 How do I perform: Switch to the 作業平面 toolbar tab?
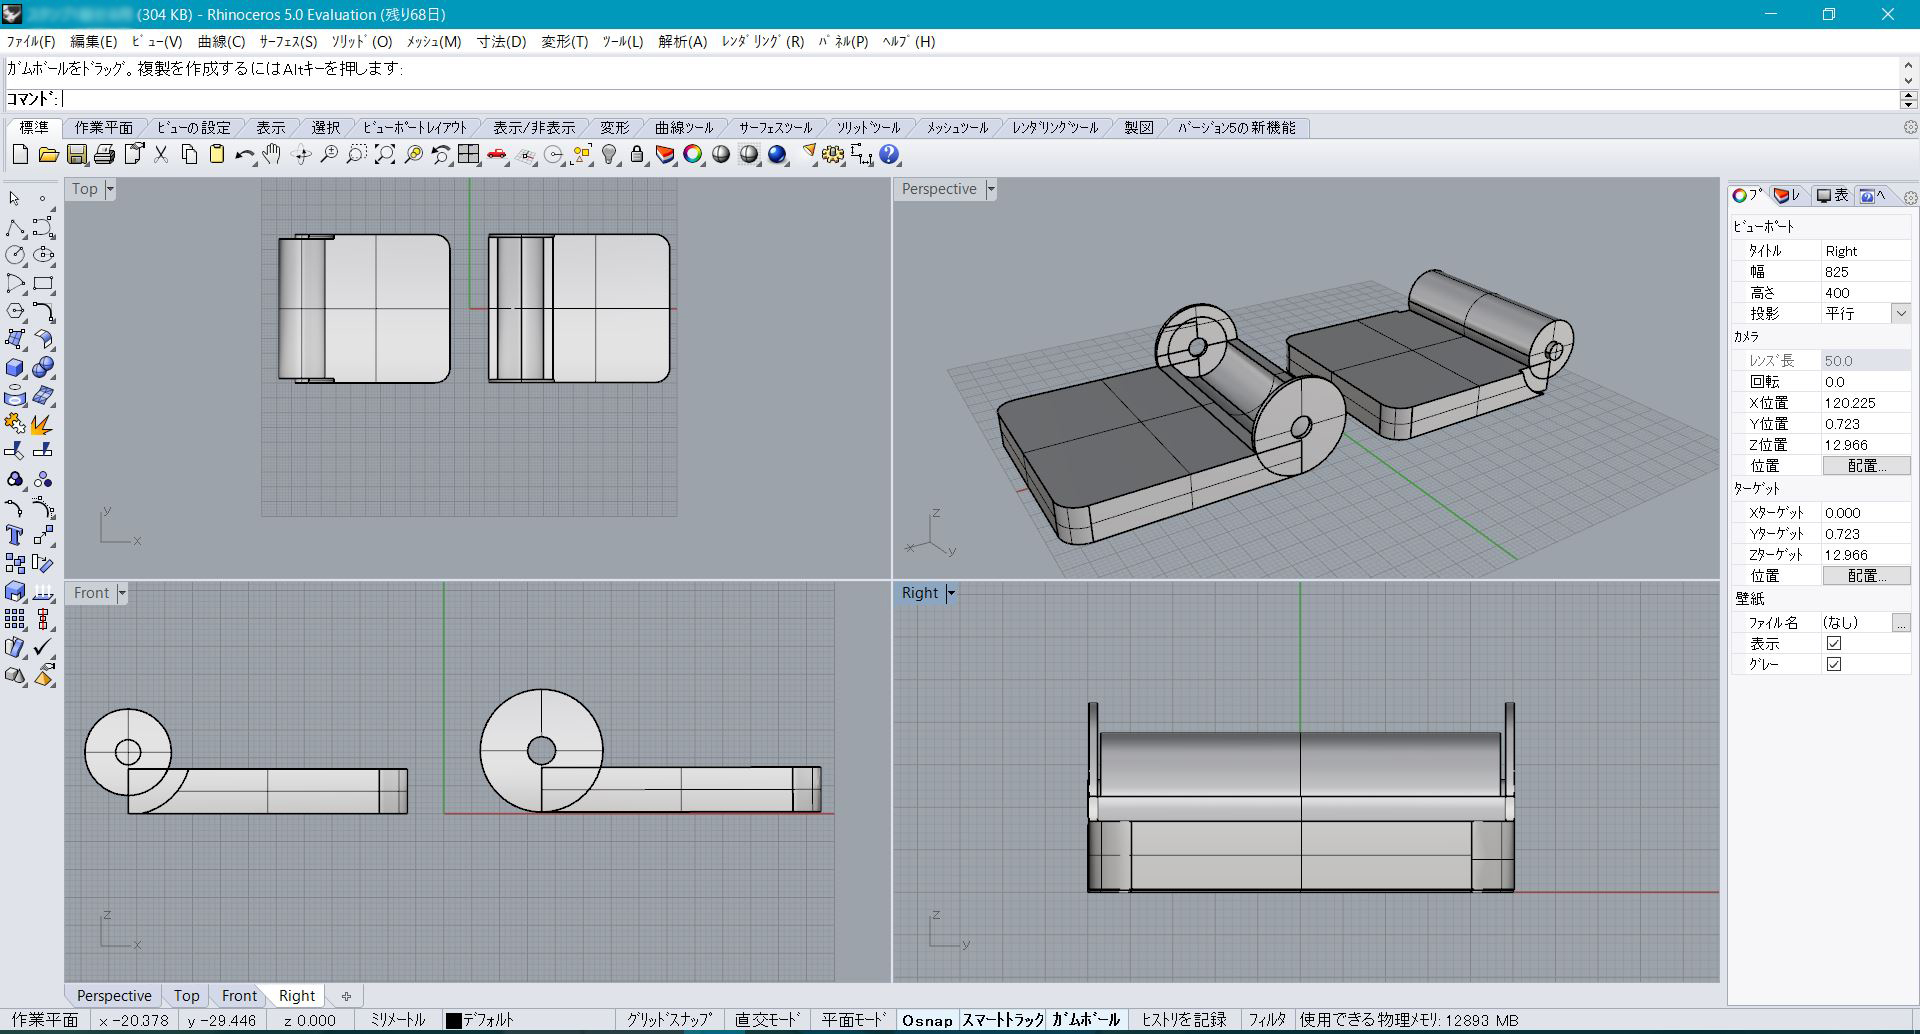104,128
